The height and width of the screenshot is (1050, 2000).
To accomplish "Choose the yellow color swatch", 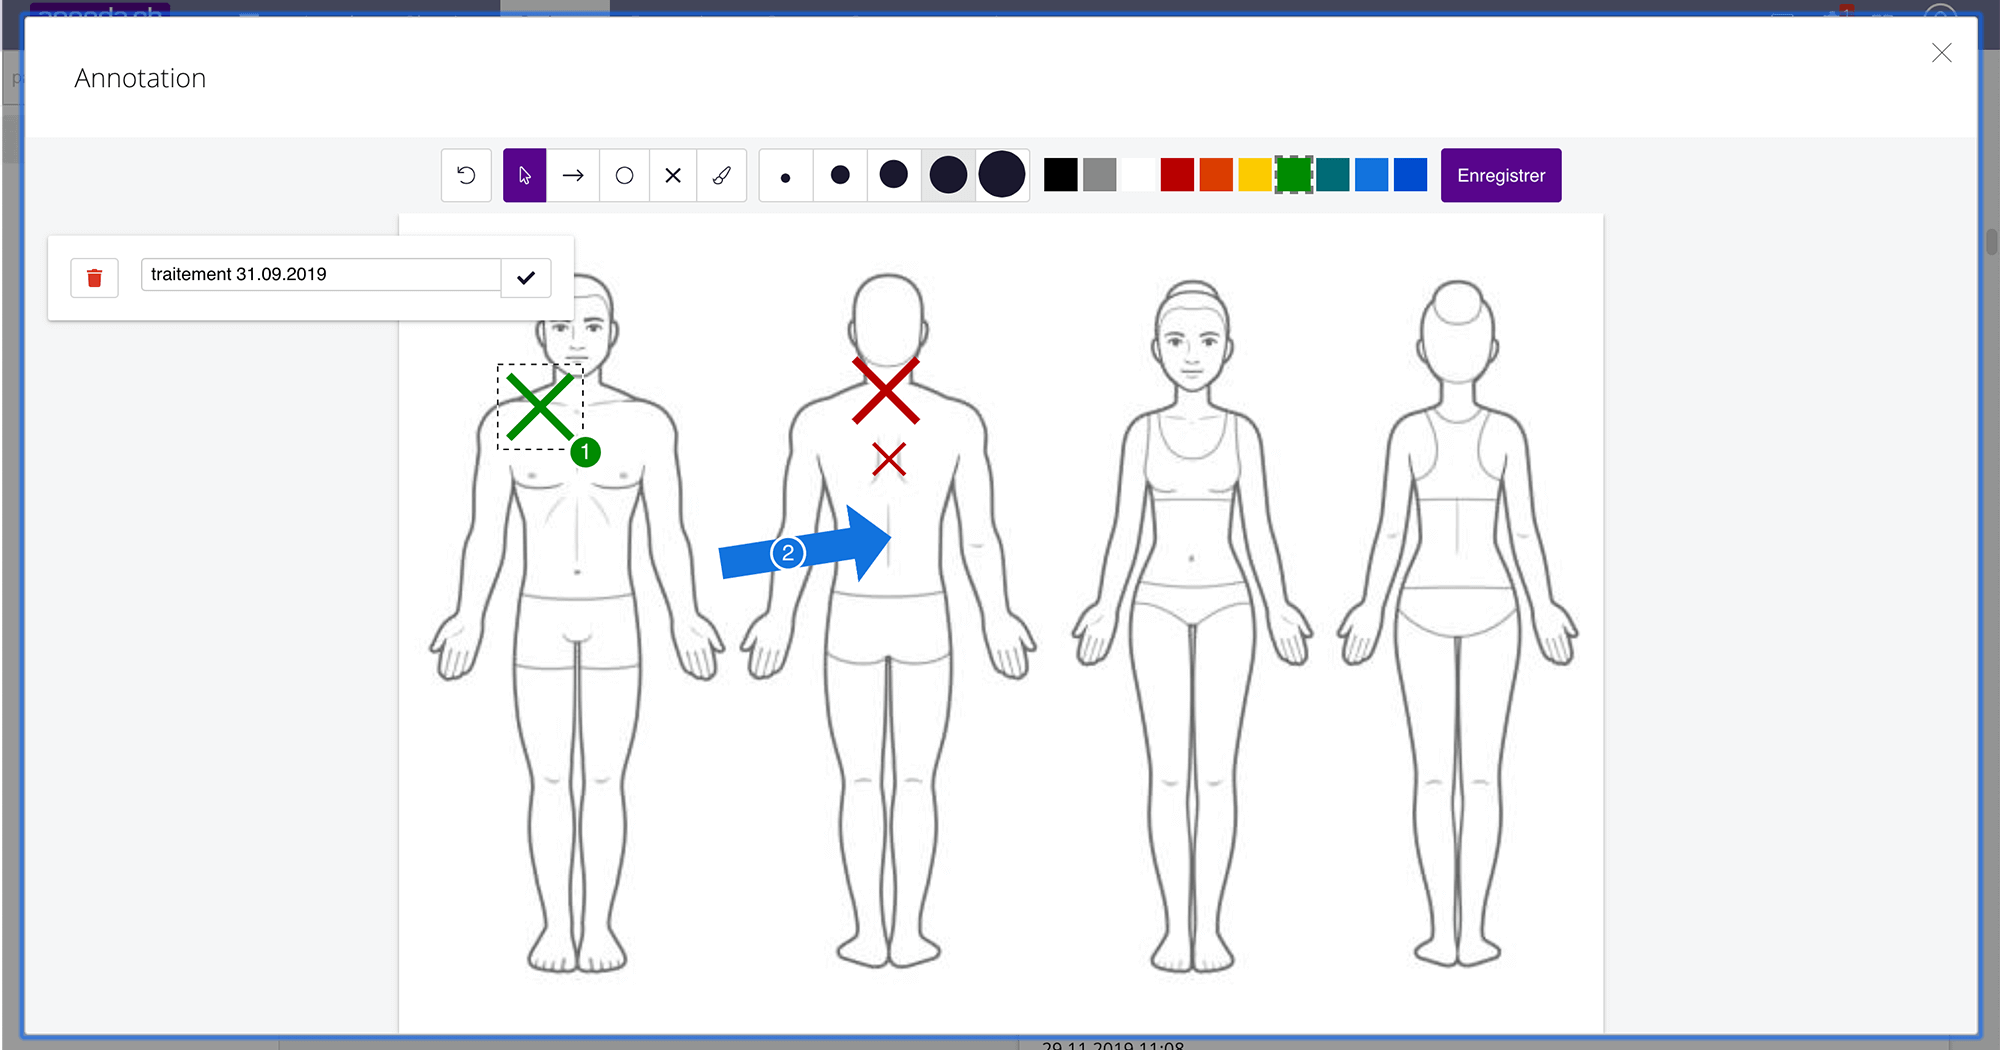I will 1254,175.
